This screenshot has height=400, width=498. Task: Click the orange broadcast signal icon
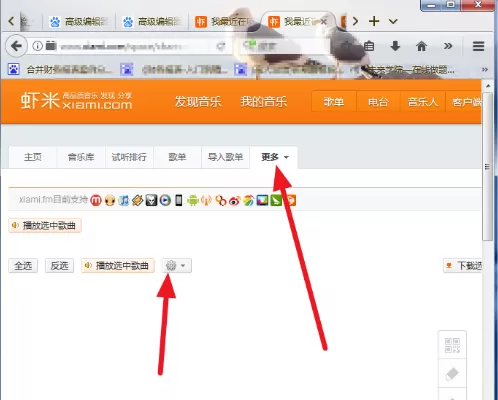point(207,200)
